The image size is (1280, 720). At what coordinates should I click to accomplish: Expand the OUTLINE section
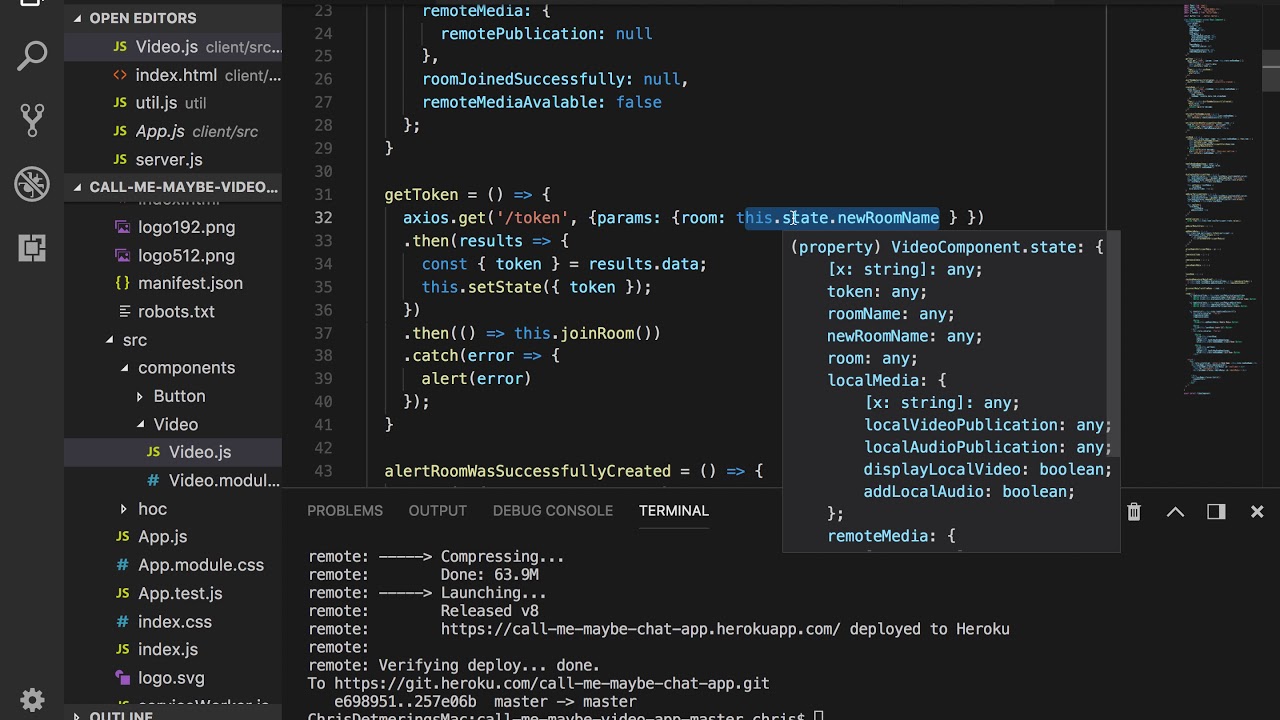click(78, 715)
